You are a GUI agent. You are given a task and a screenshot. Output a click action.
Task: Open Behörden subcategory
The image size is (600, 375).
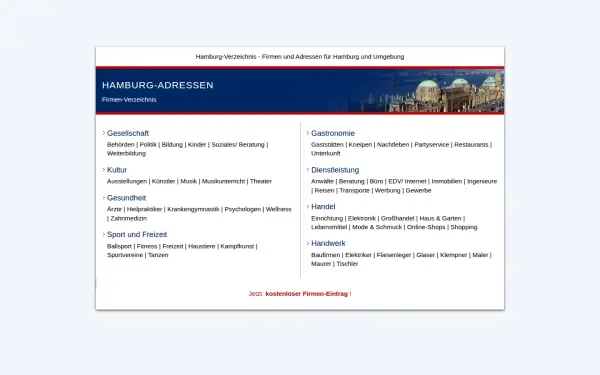pyautogui.click(x=121, y=145)
